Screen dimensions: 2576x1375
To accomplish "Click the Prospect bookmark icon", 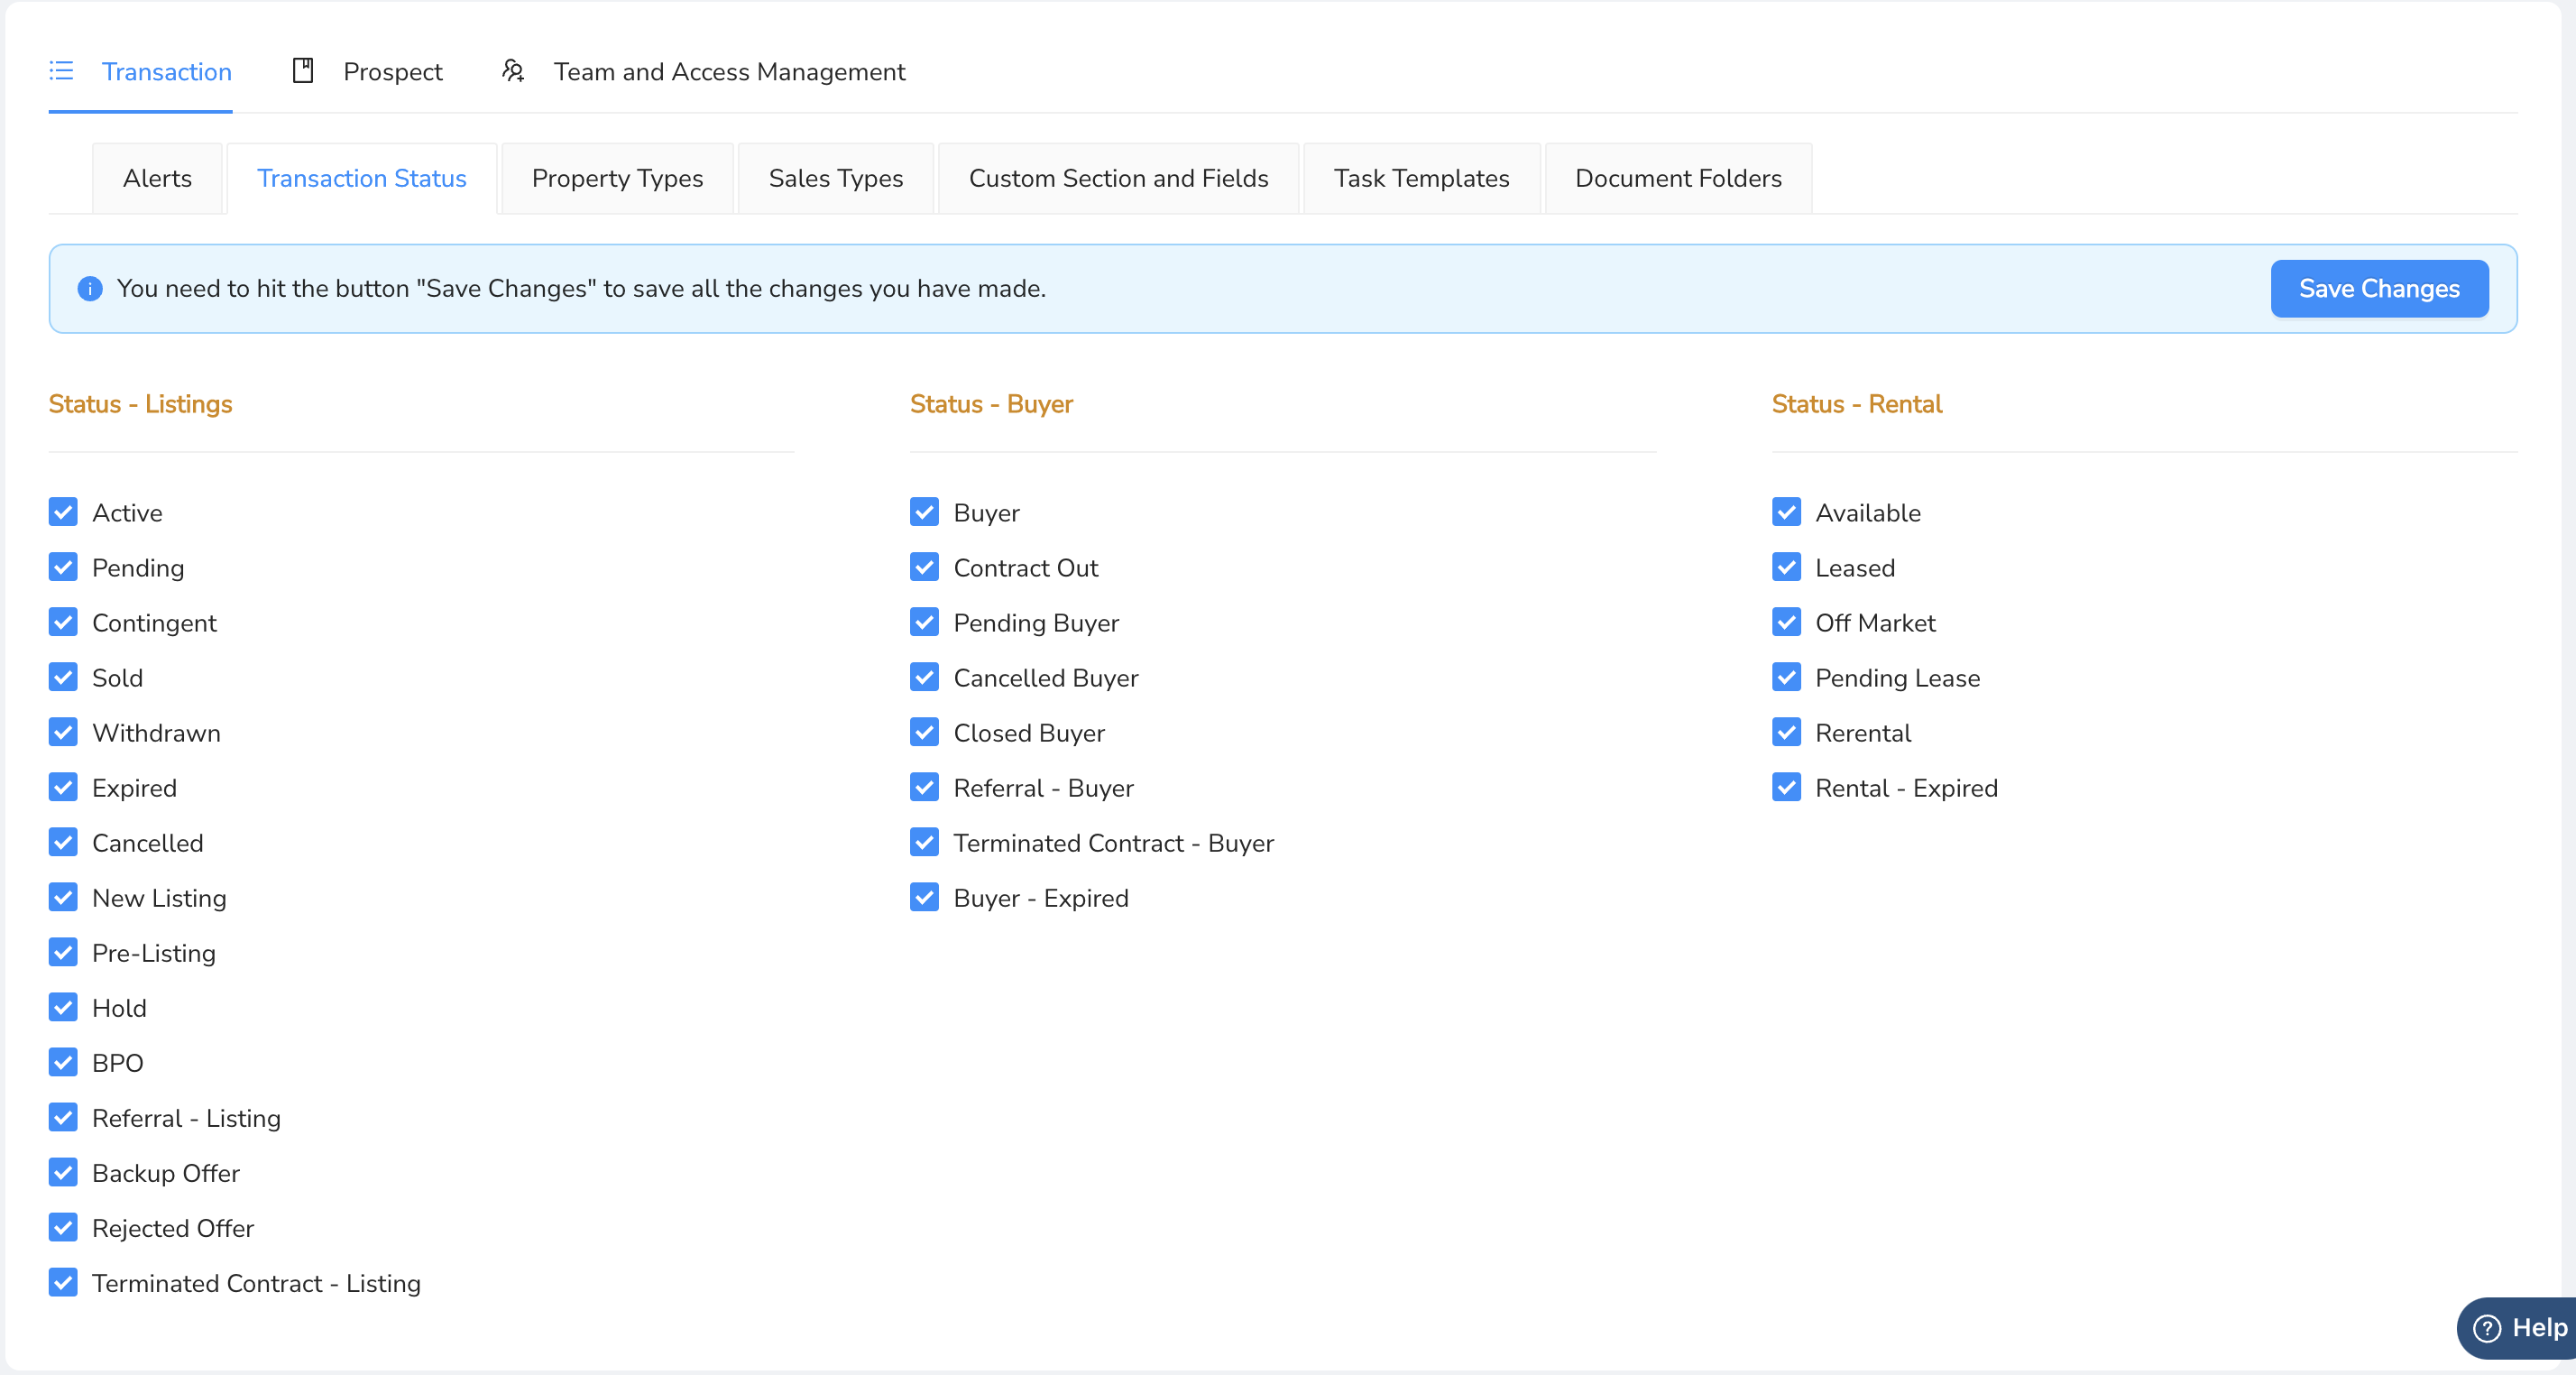I will 303,71.
